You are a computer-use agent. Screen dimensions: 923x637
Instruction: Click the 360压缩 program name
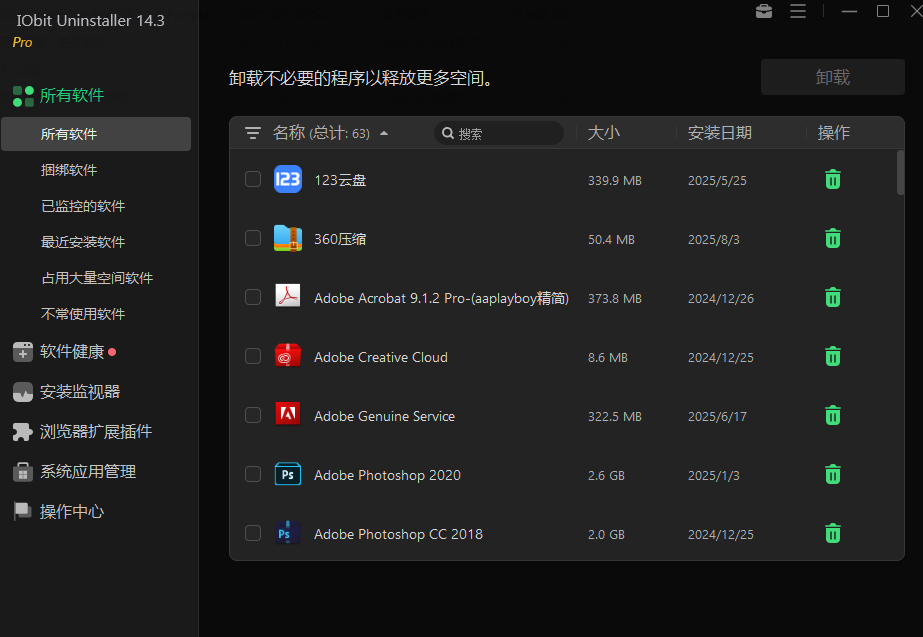pos(340,239)
